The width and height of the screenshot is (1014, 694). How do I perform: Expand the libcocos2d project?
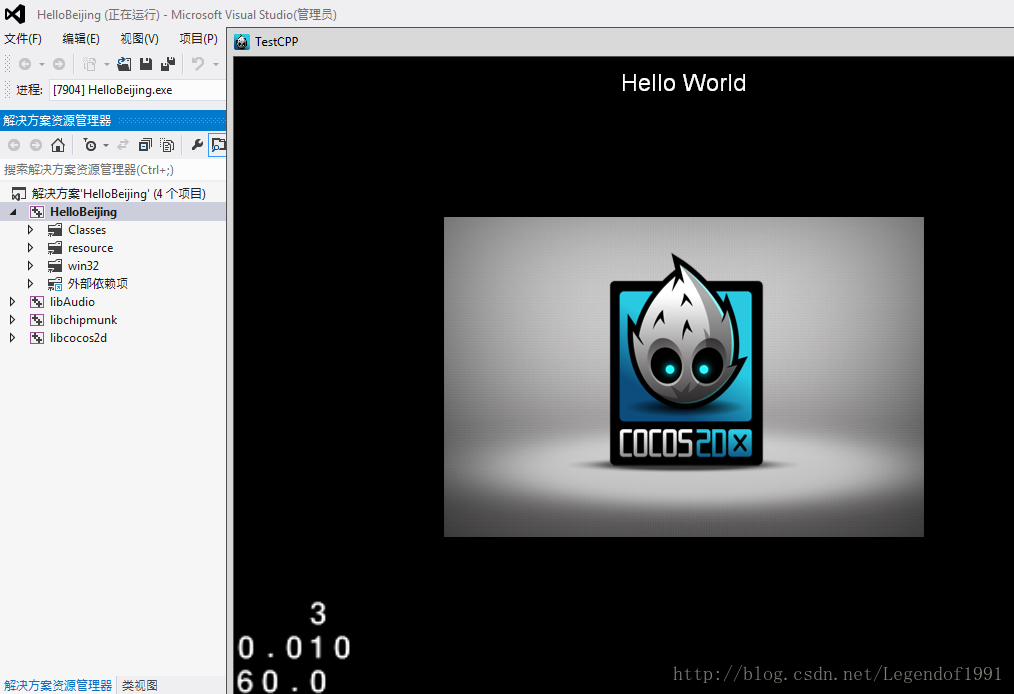click(x=12, y=338)
